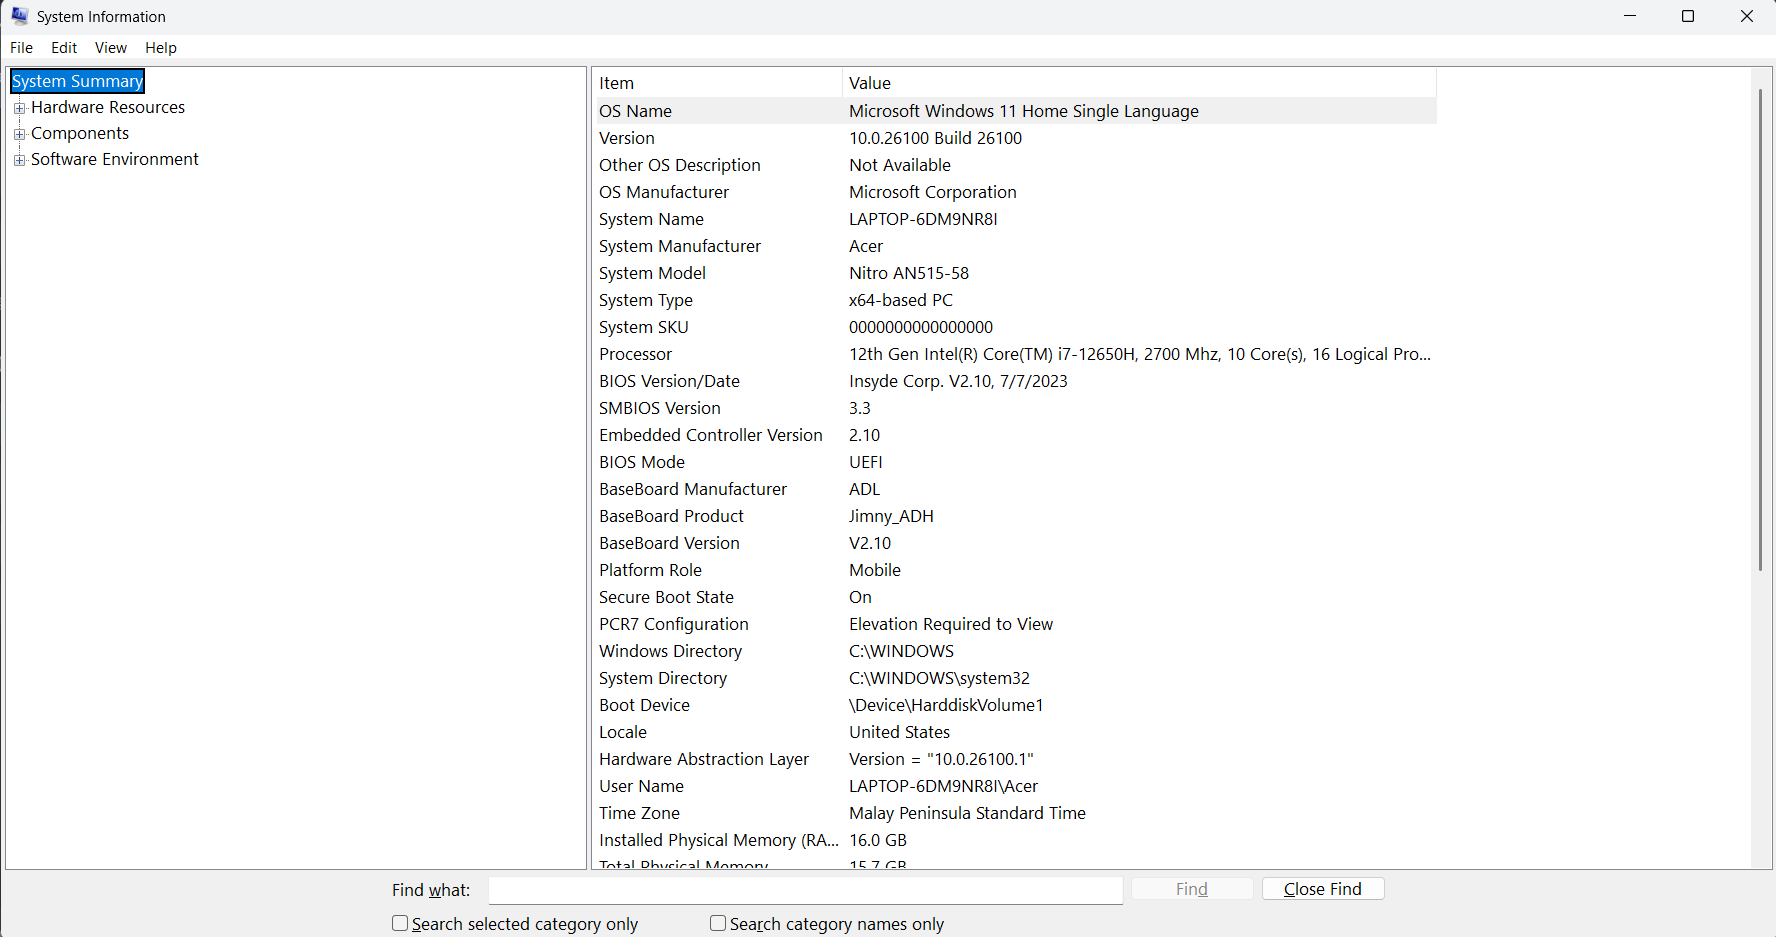
Task: Select the Version item row
Action: (1015, 138)
